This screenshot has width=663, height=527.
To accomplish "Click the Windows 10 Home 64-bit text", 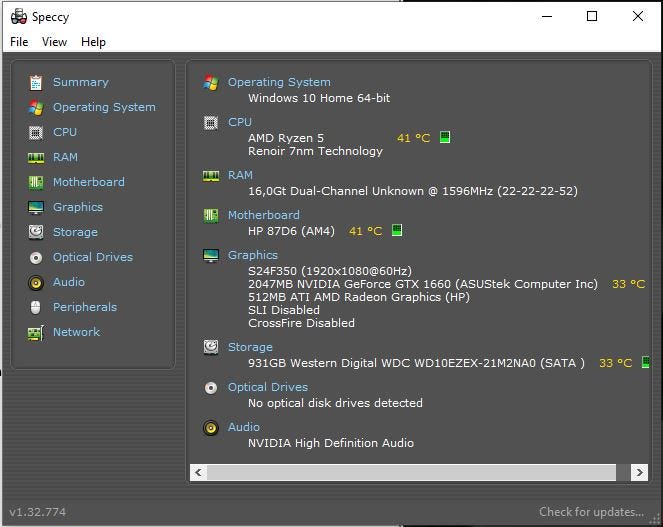I will [319, 98].
